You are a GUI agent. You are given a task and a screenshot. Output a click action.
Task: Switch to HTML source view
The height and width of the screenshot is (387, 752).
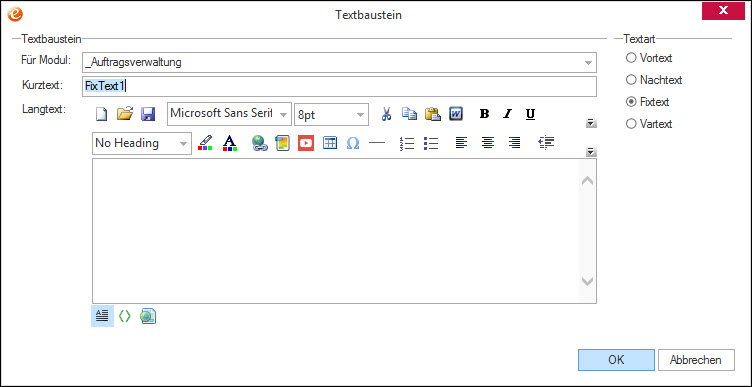pyautogui.click(x=125, y=316)
